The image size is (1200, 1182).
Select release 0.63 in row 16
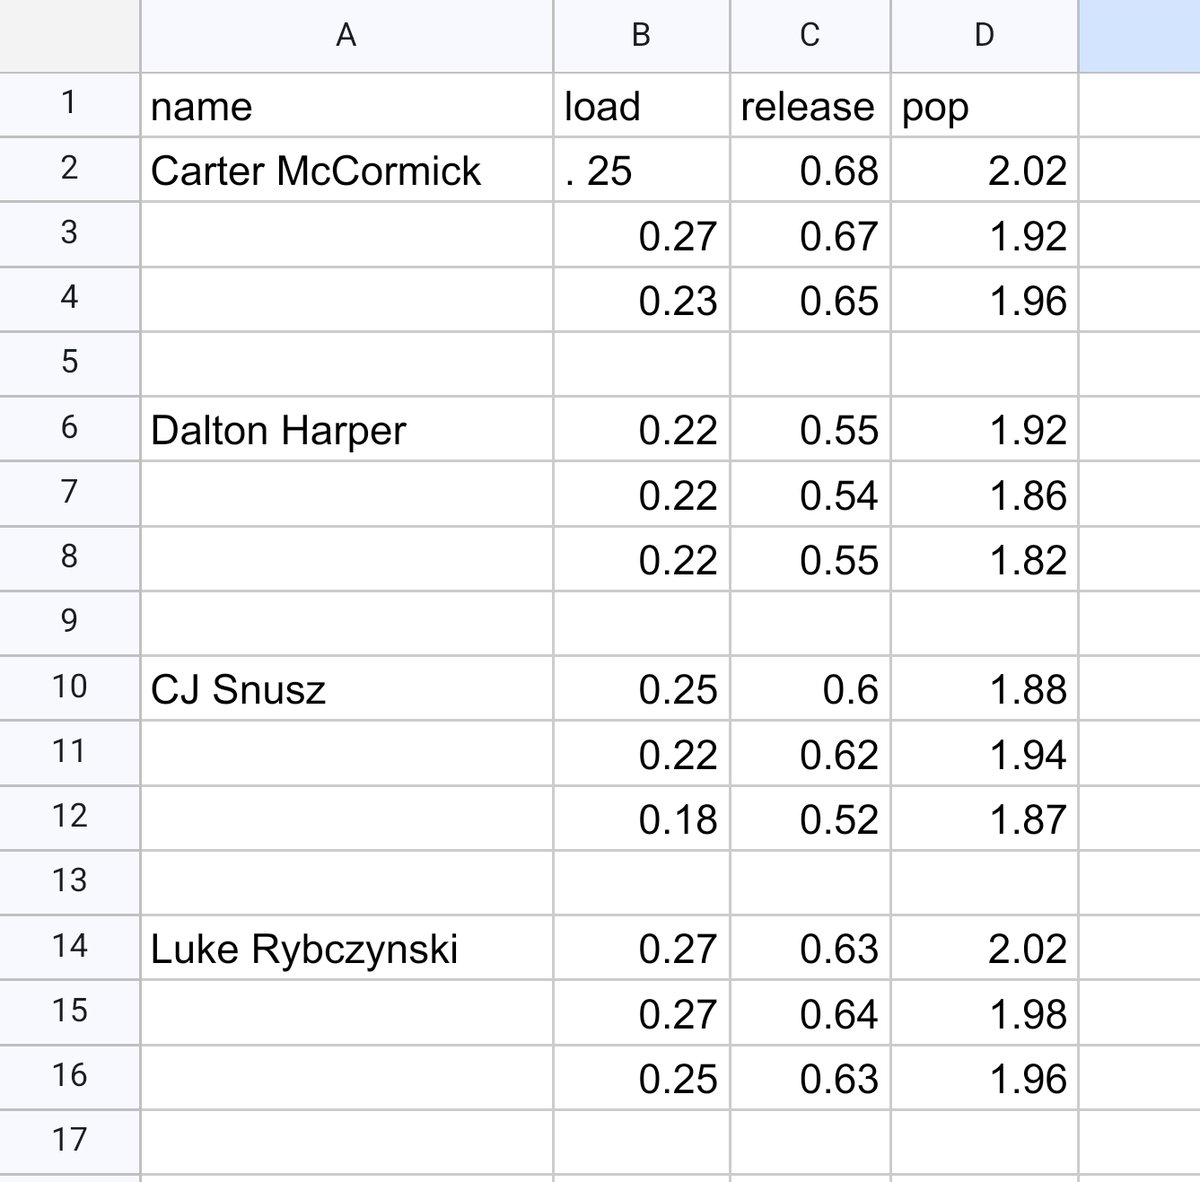pyautogui.click(x=810, y=1076)
